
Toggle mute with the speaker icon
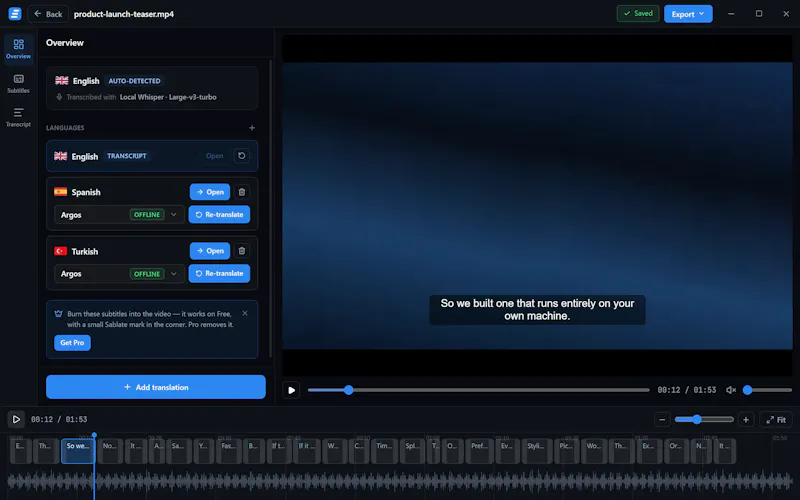[x=731, y=390]
